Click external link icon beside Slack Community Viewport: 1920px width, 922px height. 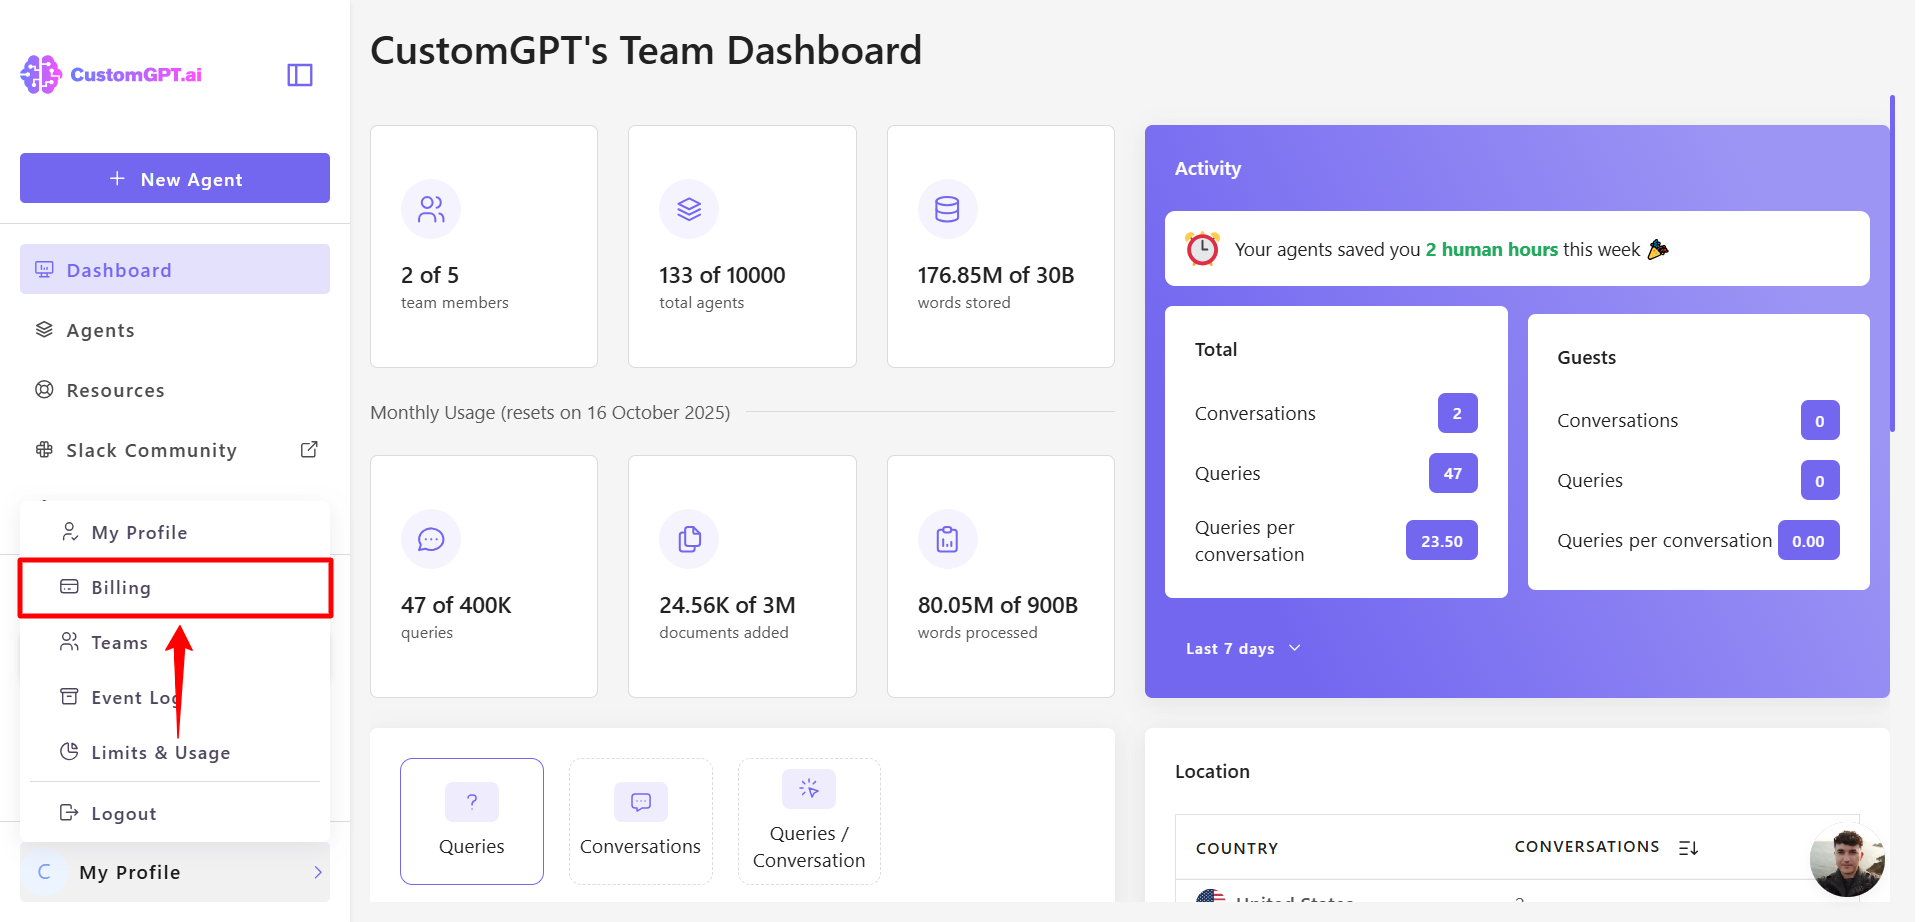tap(309, 450)
